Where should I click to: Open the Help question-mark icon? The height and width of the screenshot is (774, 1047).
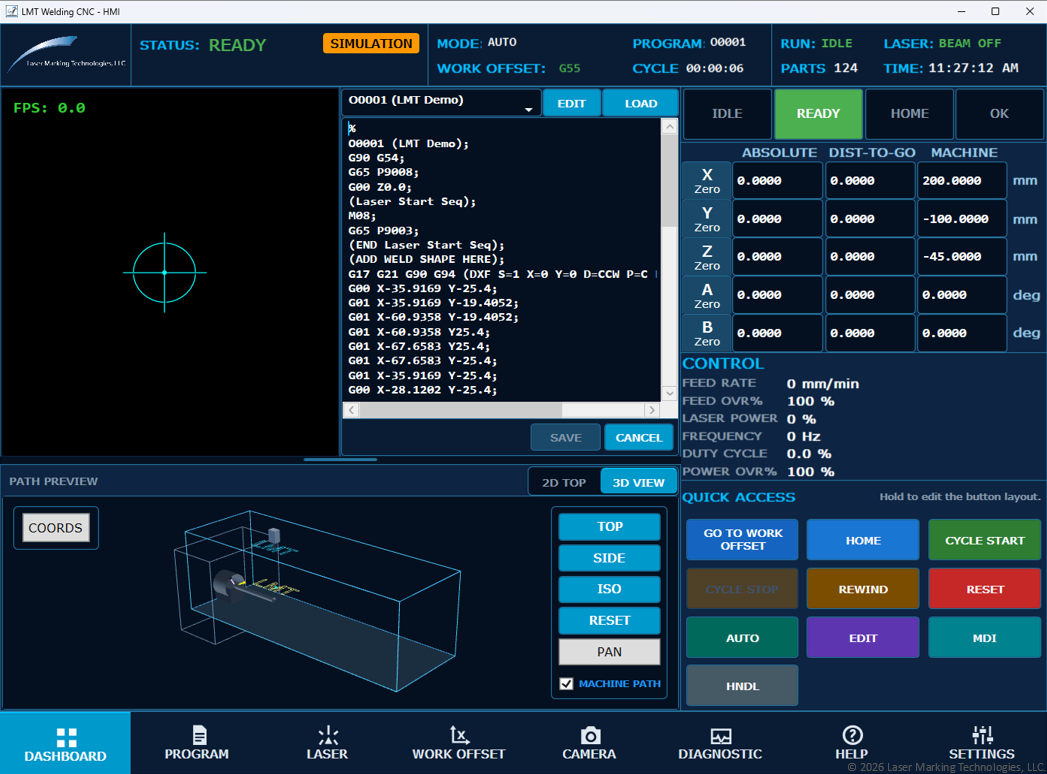point(852,735)
